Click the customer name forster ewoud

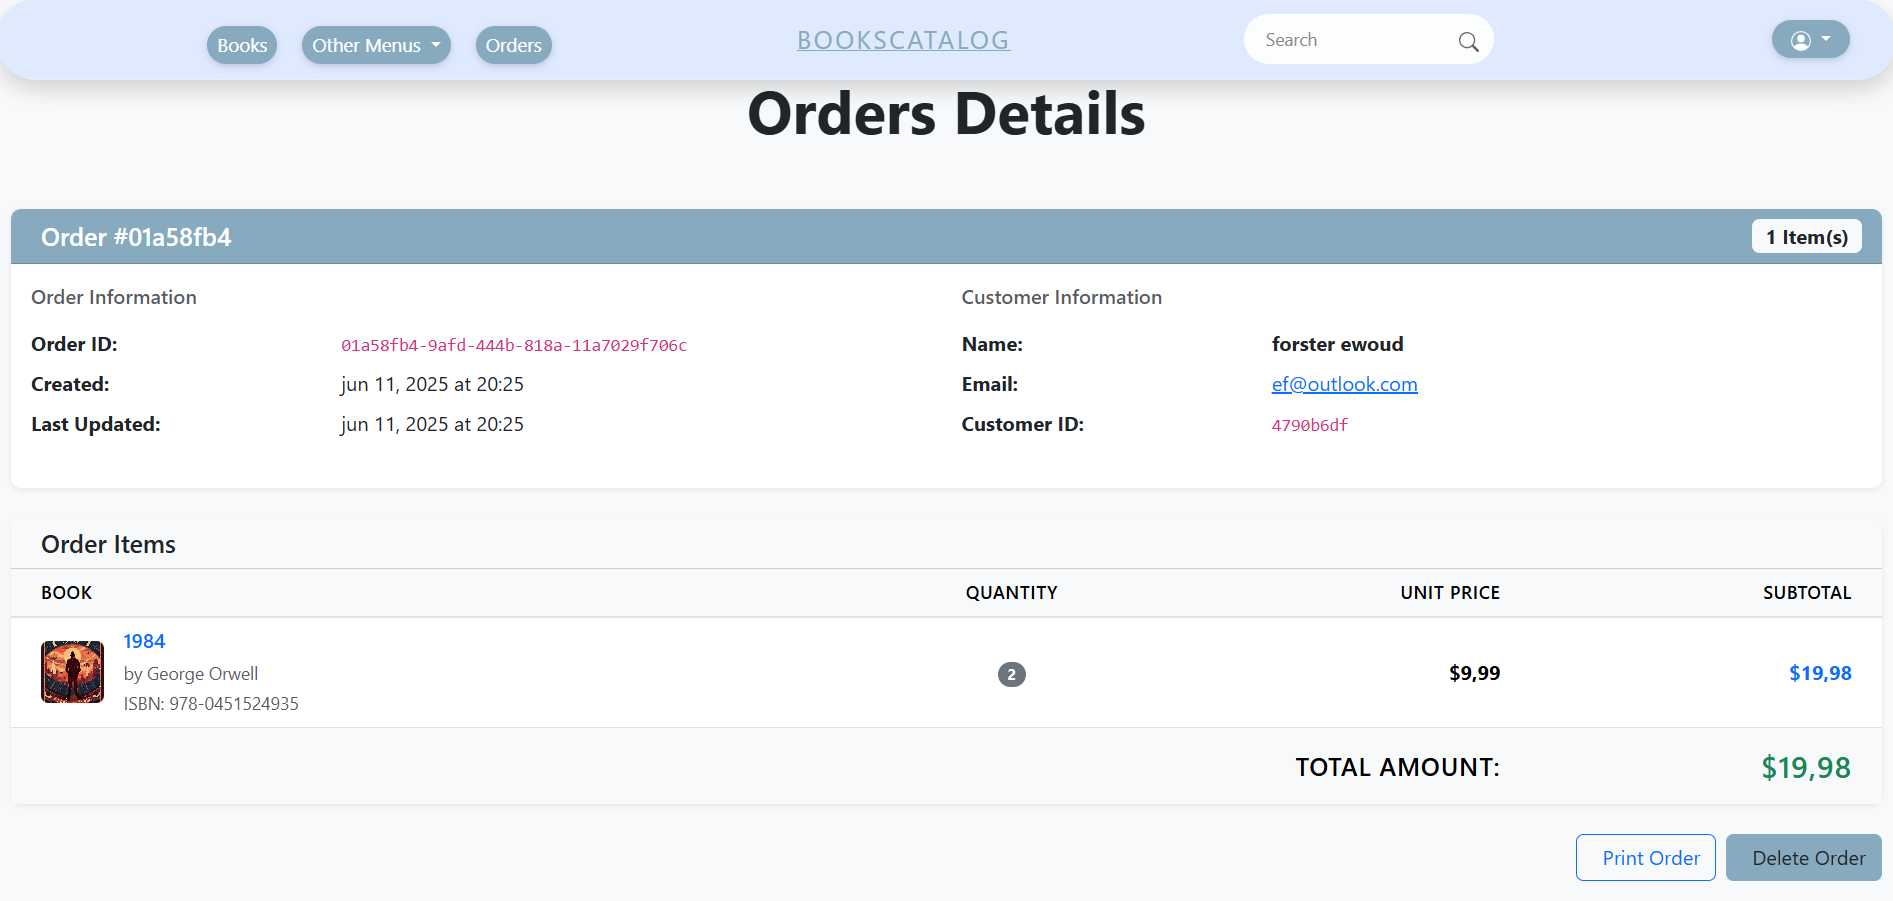coord(1337,344)
